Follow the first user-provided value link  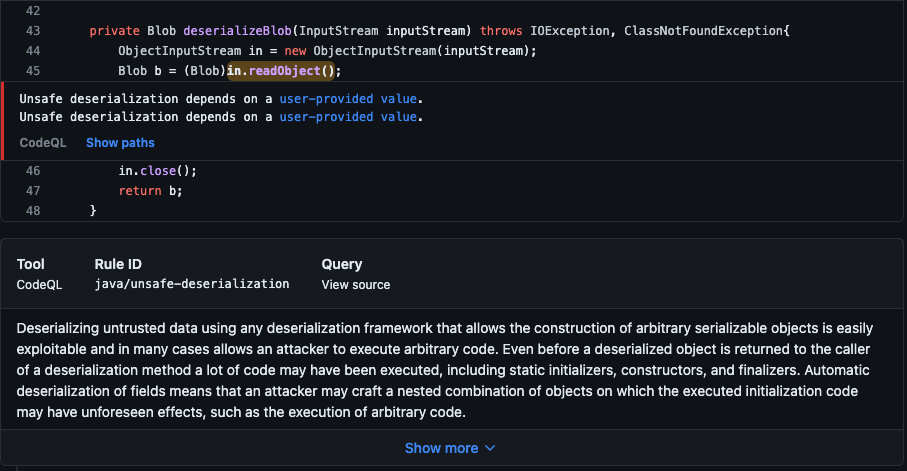[347, 99]
